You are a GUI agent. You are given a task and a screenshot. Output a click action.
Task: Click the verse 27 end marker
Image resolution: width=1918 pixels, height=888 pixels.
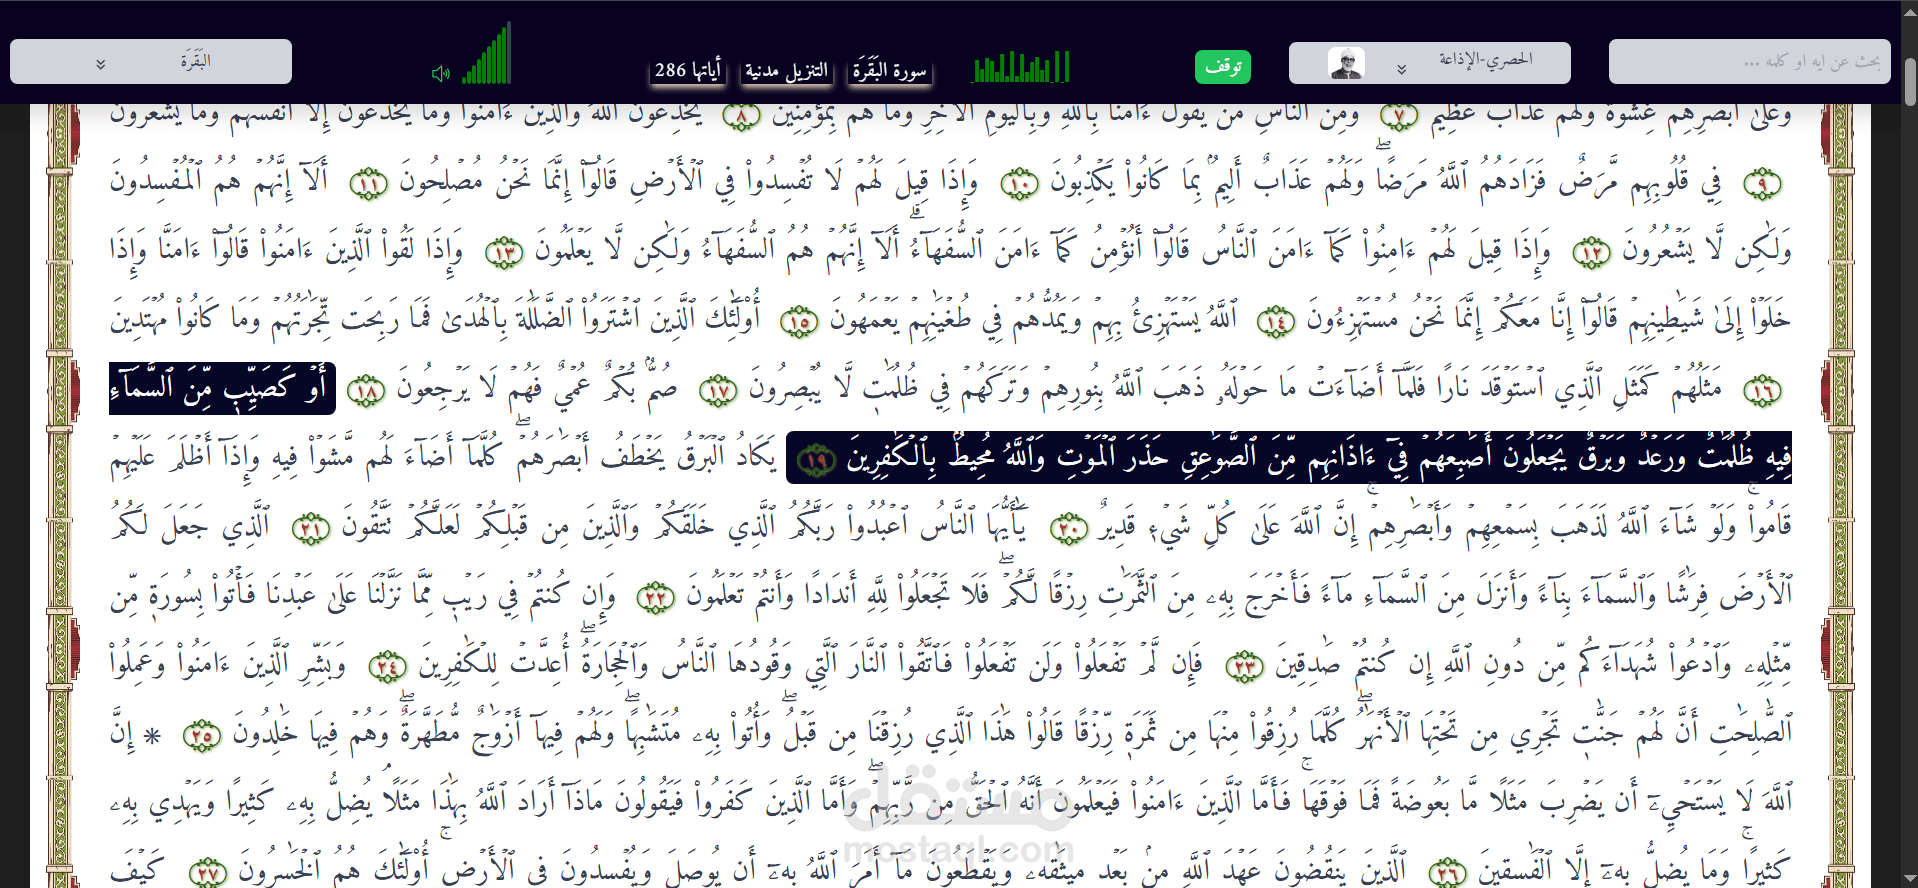click(x=208, y=873)
